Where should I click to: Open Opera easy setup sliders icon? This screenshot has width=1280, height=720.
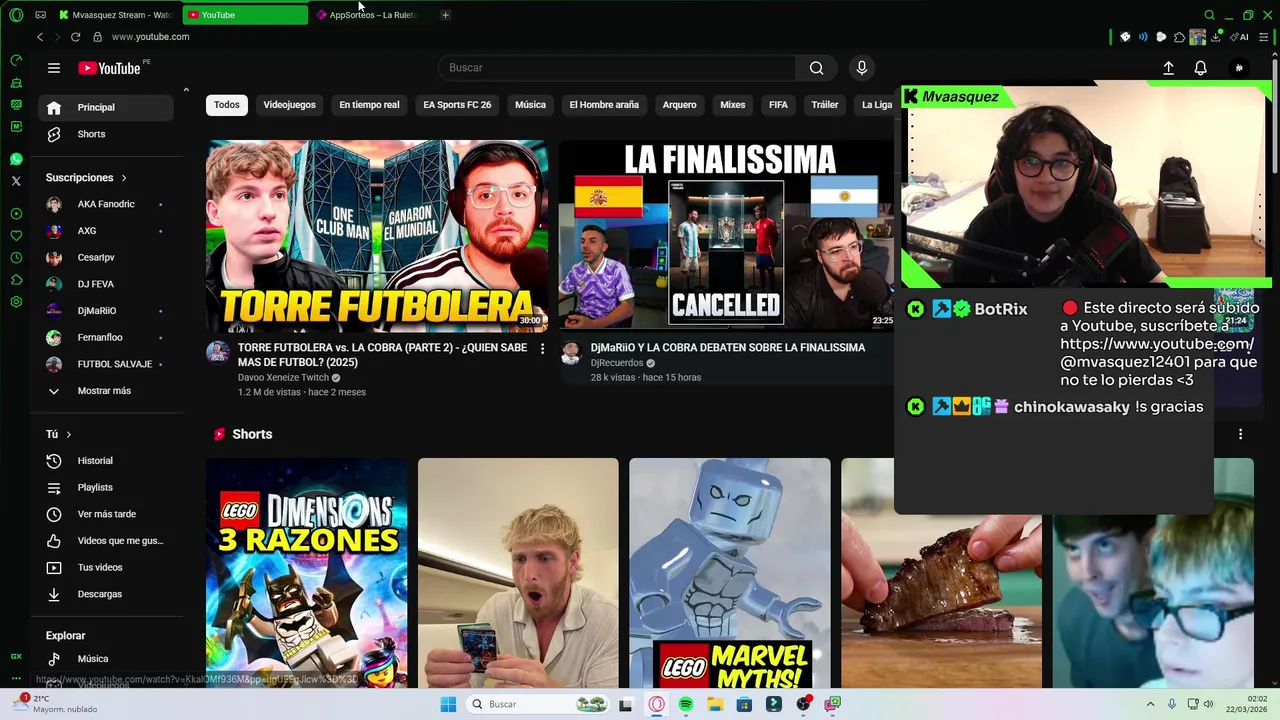click(1265, 37)
